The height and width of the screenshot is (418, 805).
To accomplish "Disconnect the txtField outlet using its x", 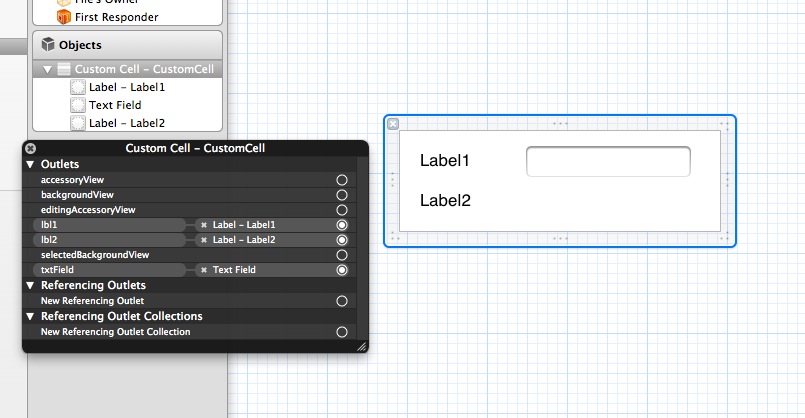I will click(x=204, y=270).
